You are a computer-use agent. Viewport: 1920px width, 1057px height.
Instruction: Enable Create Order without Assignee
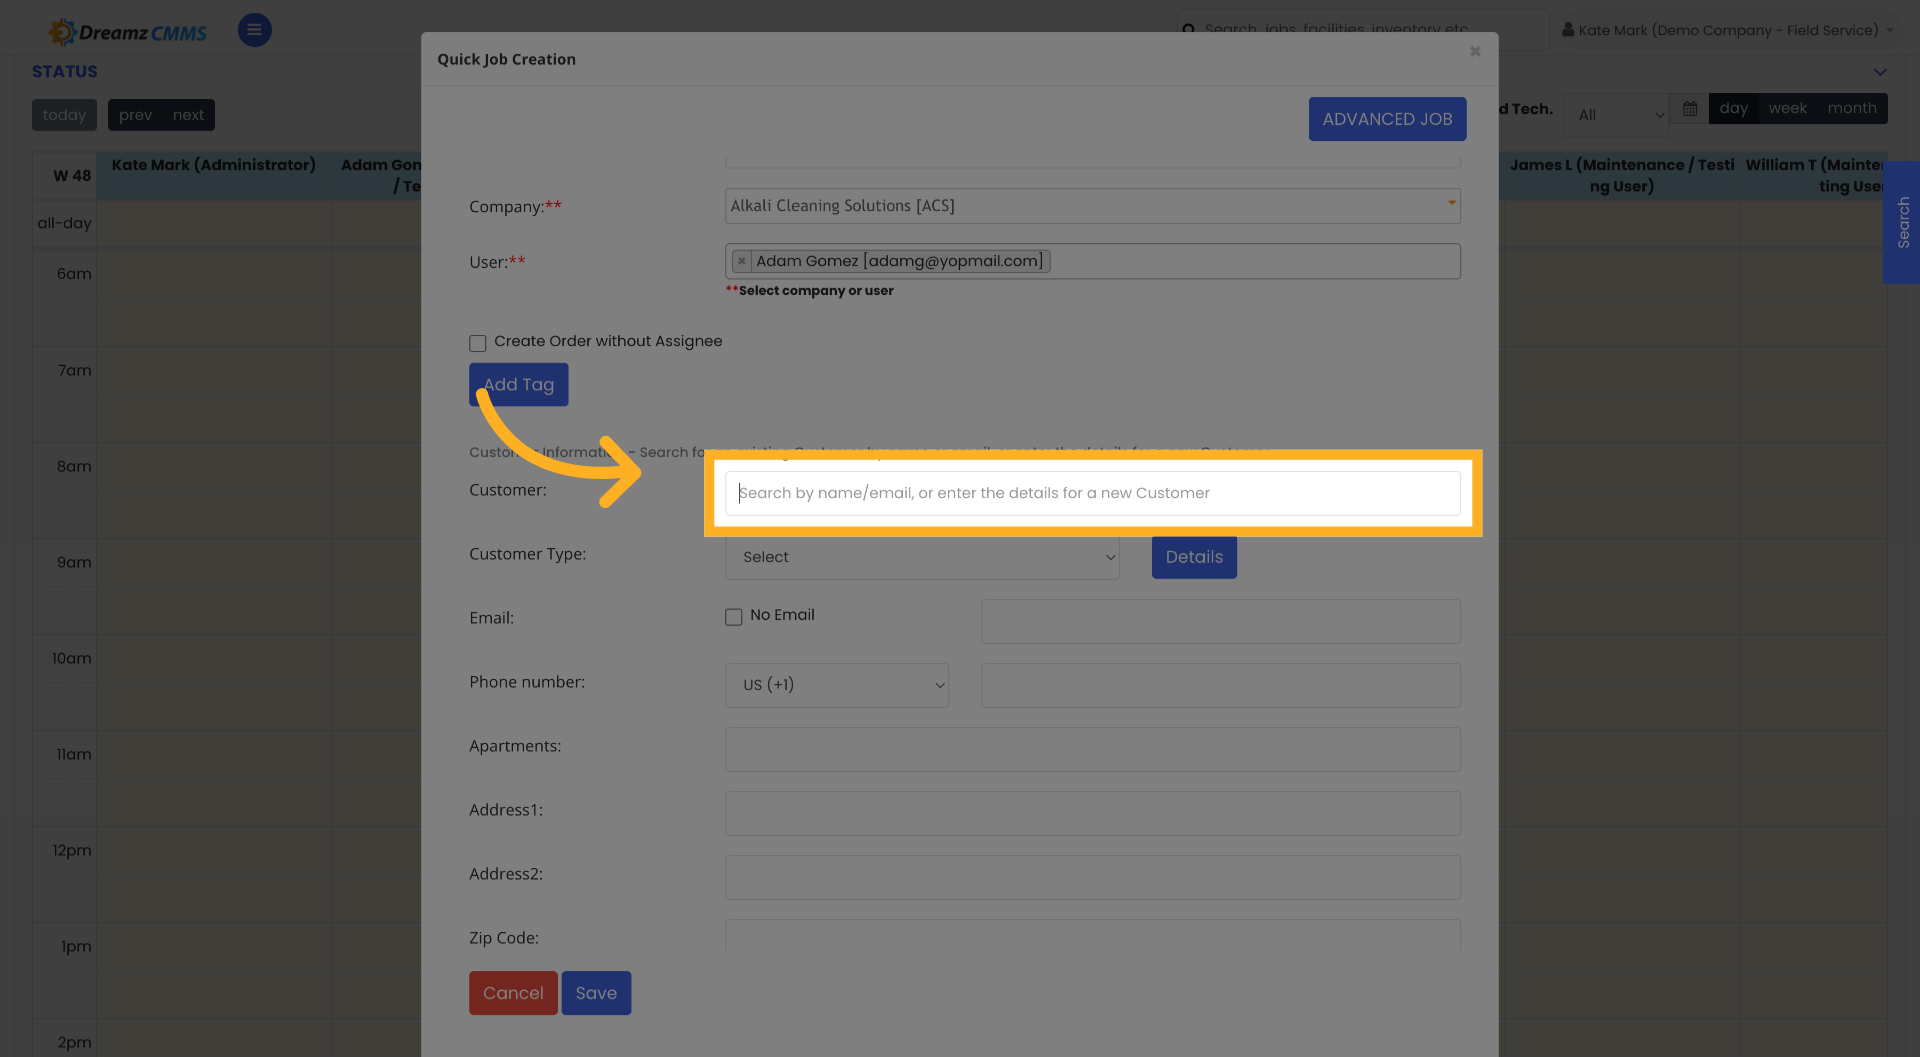(x=478, y=343)
